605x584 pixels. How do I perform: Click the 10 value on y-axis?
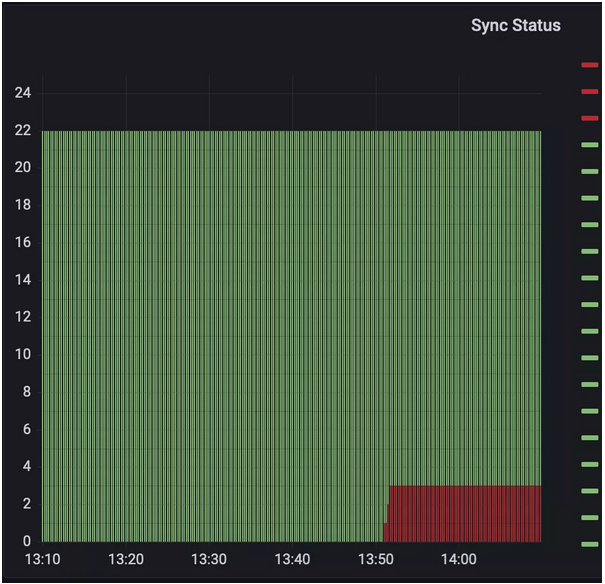point(22,354)
